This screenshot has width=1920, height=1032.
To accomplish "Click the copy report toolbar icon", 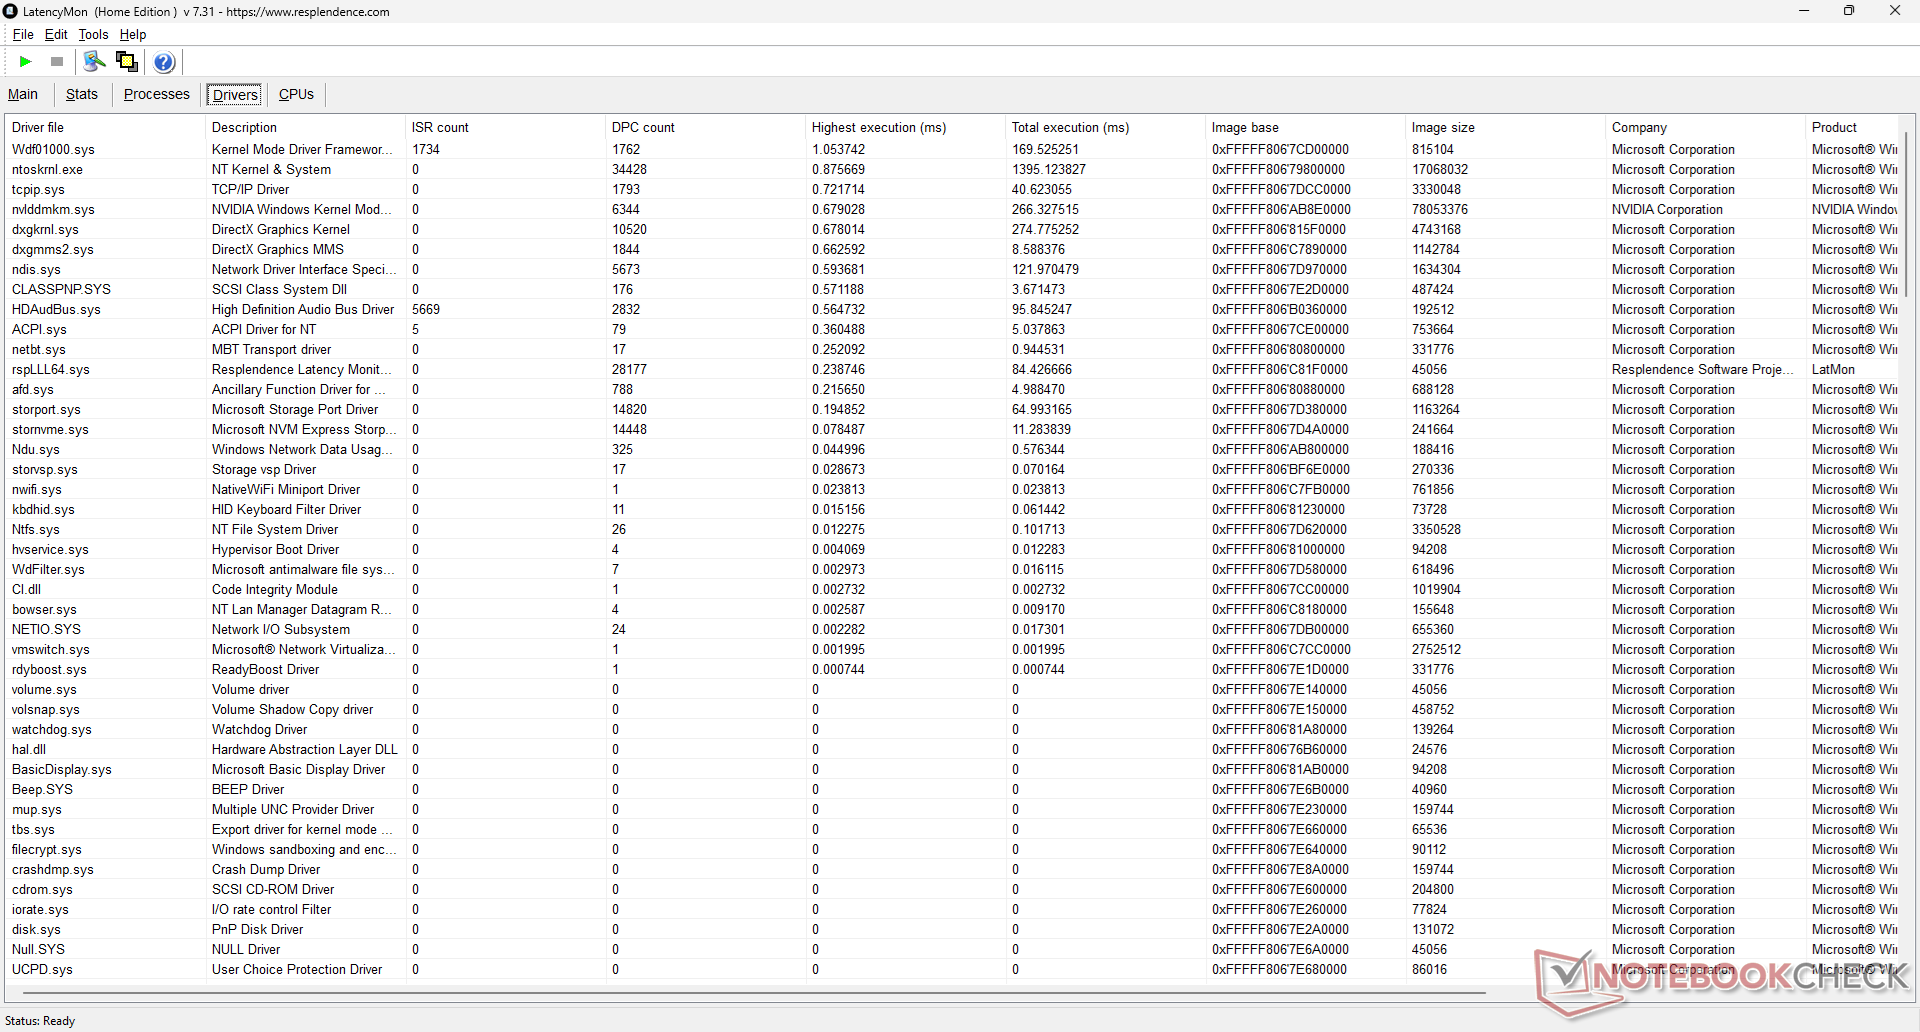I will pyautogui.click(x=127, y=62).
